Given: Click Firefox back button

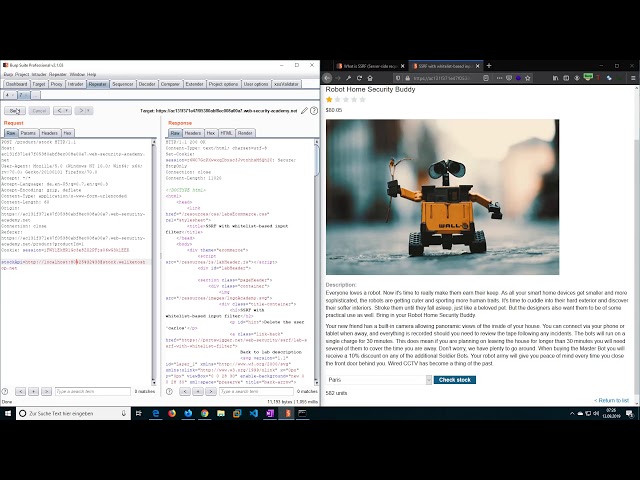Looking at the screenshot, I should click(x=327, y=78).
